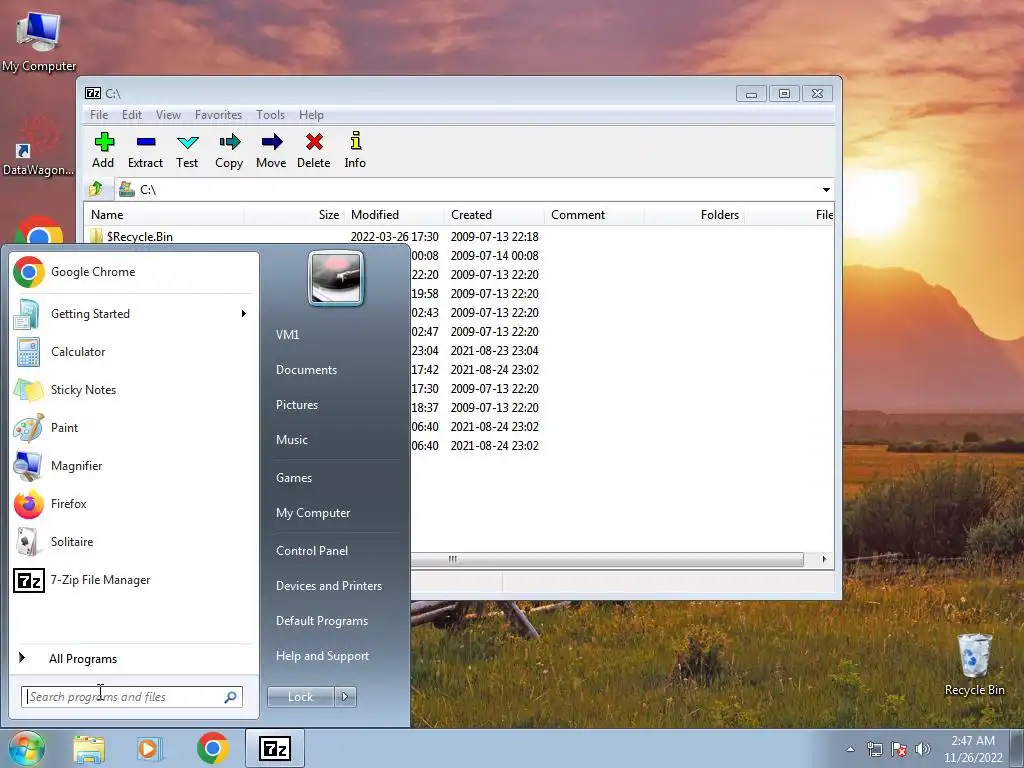This screenshot has height=768, width=1024.
Task: Click the horizontal scrollbar right arrow
Action: [824, 560]
